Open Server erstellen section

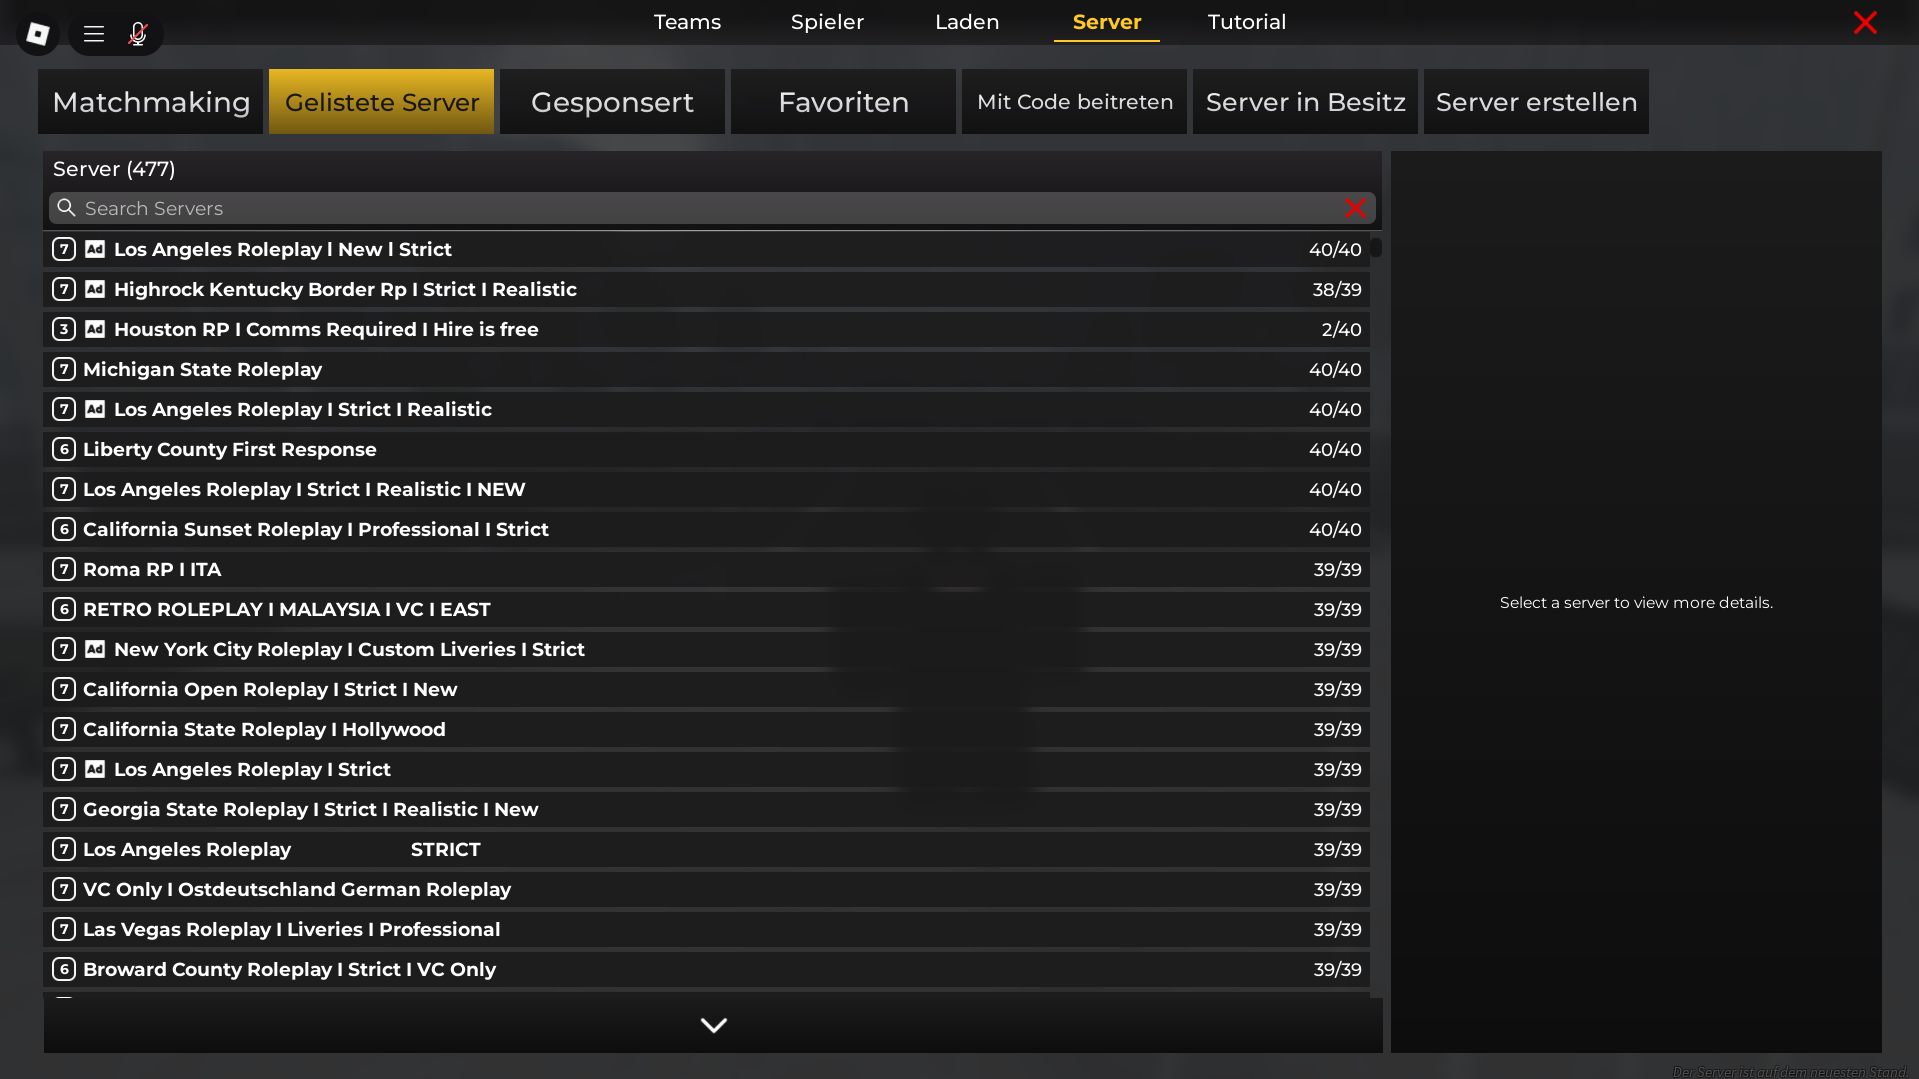[1536, 102]
